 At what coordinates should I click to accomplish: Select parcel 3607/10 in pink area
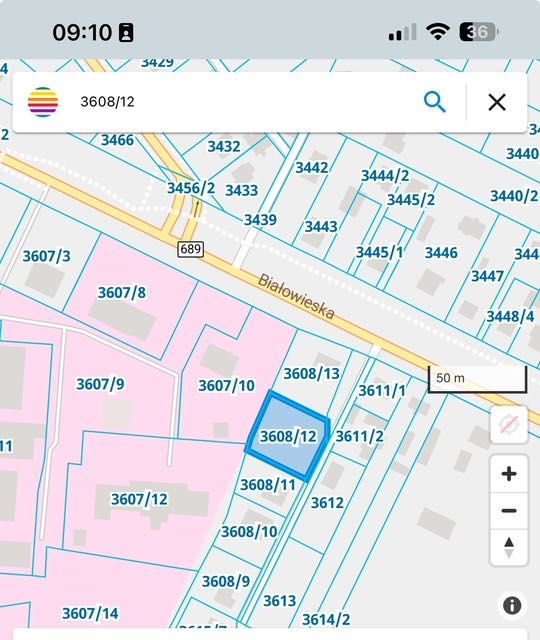coord(226,385)
